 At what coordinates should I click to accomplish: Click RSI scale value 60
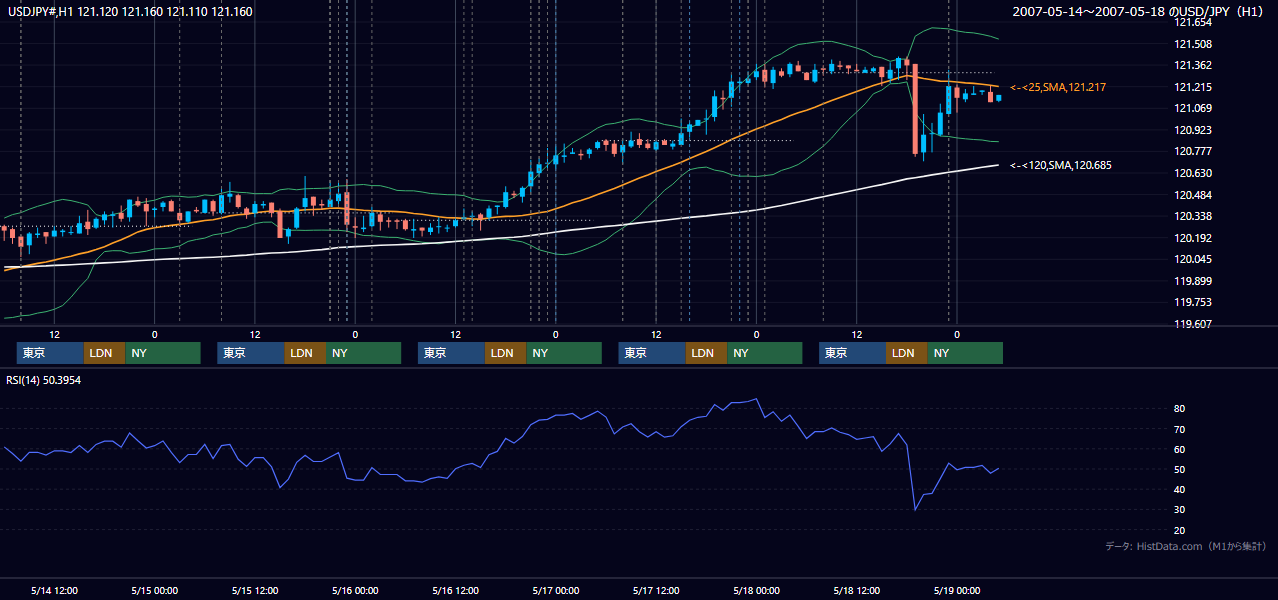click(1180, 449)
